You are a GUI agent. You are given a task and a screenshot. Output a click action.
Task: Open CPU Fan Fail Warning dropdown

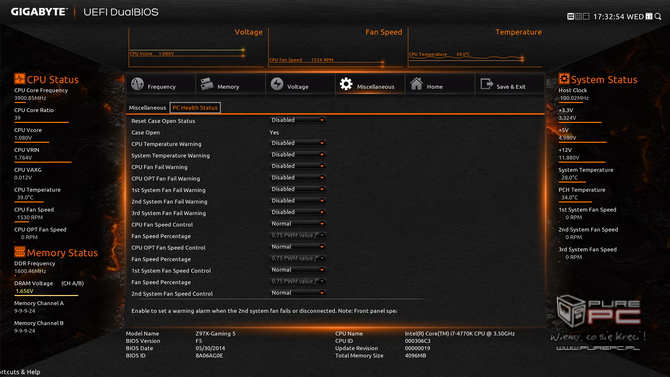click(x=297, y=166)
